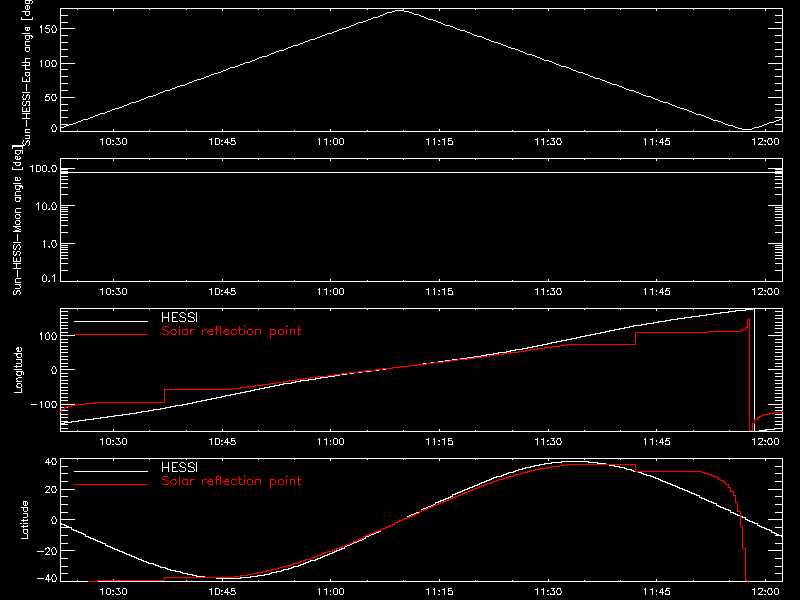Select HESSI legend text in Longitude plot
This screenshot has height=600, width=800.
179,317
